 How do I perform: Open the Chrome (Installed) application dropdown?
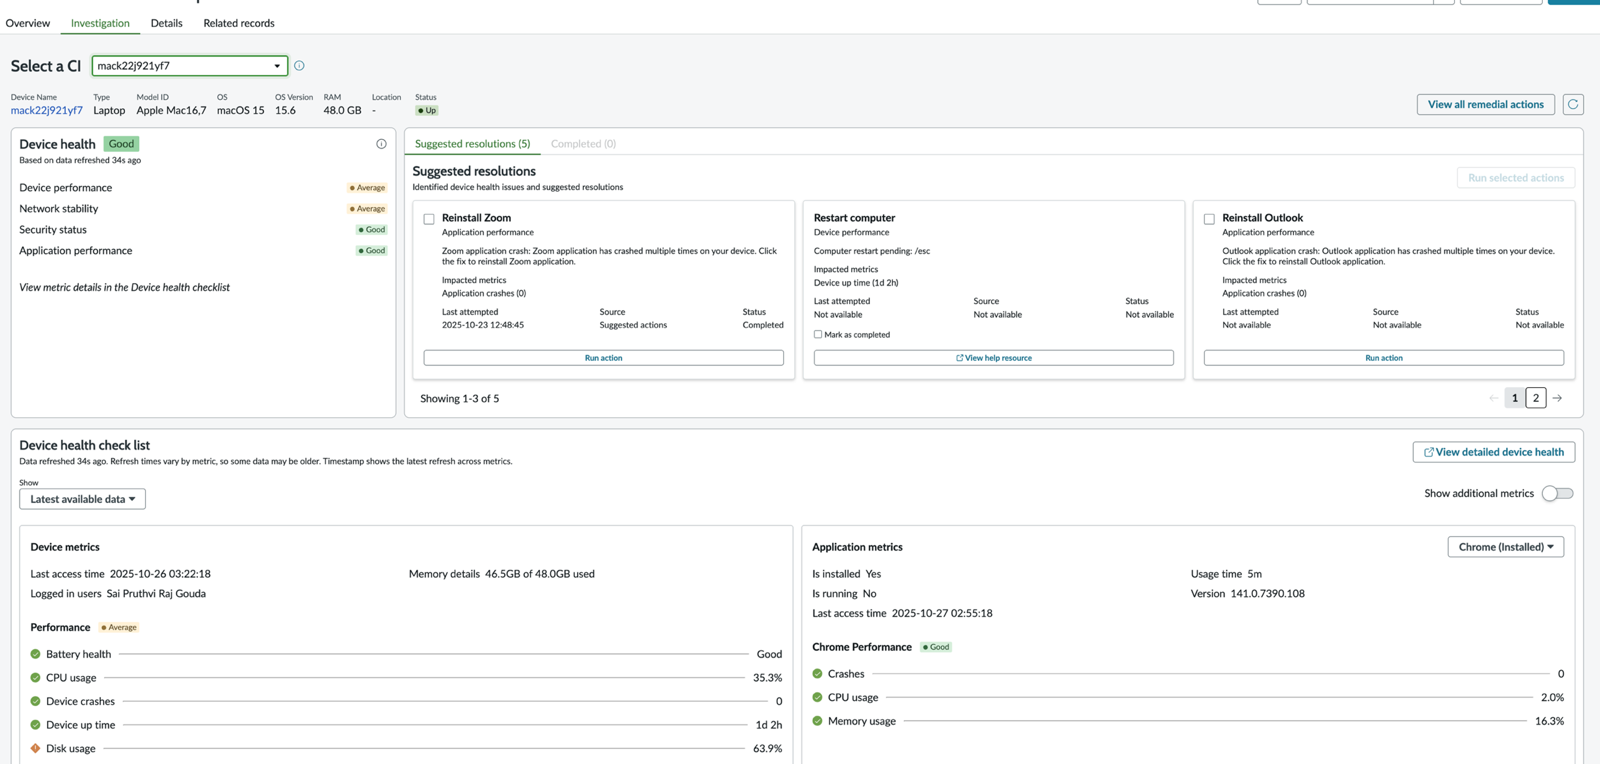click(x=1505, y=547)
